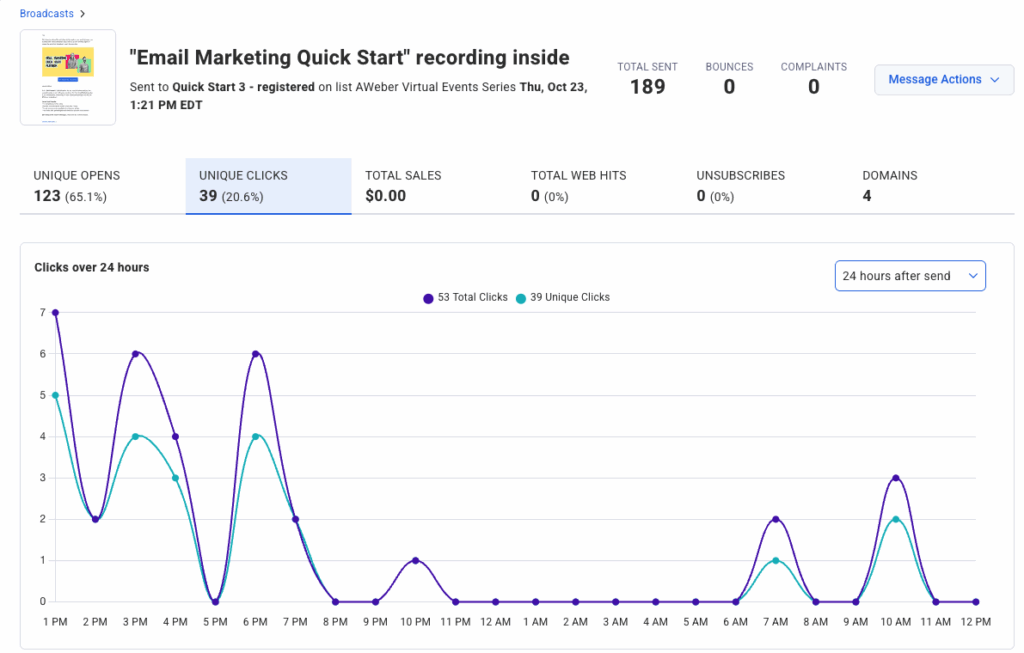Image resolution: width=1024 pixels, height=653 pixels.
Task: Click the 10 PM data point
Action: pyautogui.click(x=415, y=560)
